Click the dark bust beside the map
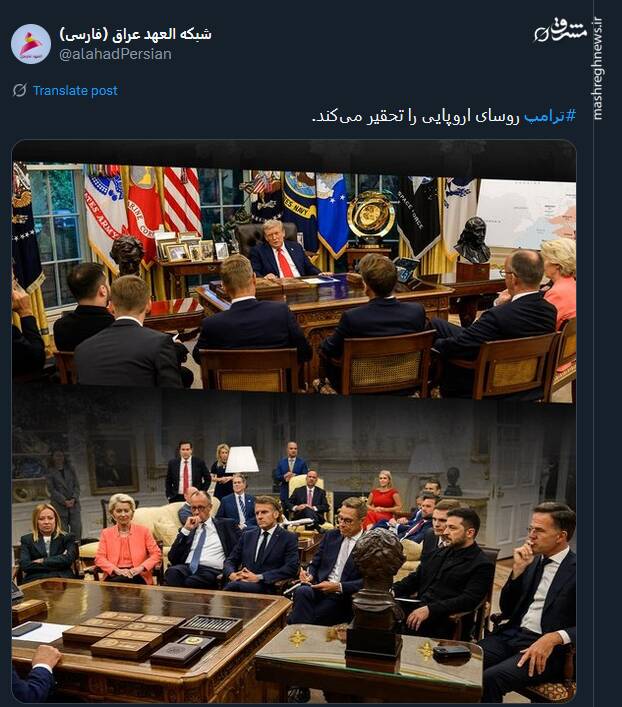Viewport: 622px width, 707px height. 472,240
